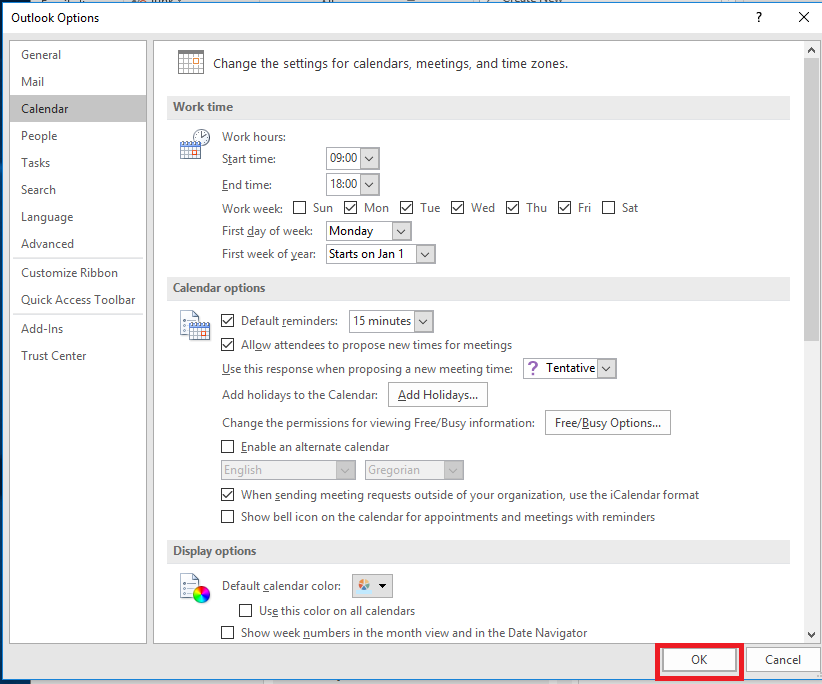This screenshot has height=684, width=822.
Task: Enable Show week numbers in month view
Action: click(x=228, y=633)
